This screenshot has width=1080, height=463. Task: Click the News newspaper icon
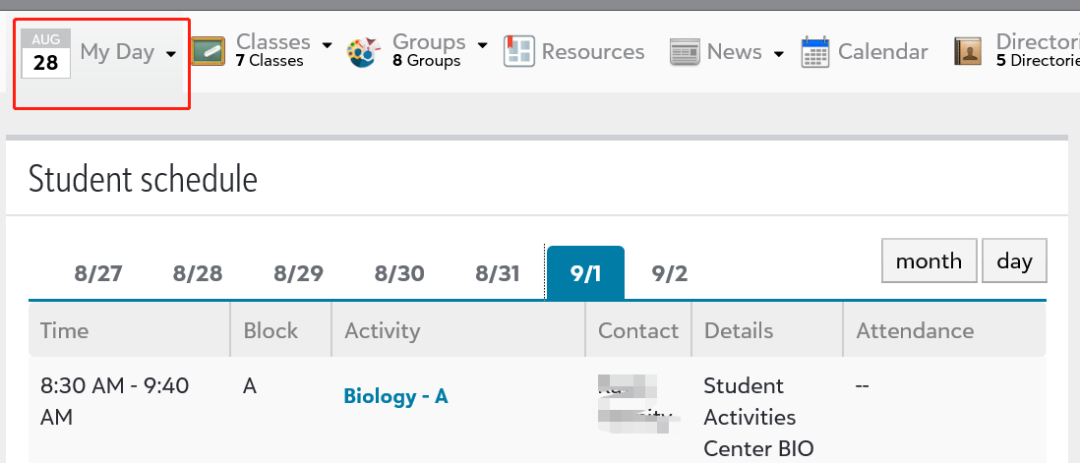[x=685, y=53]
